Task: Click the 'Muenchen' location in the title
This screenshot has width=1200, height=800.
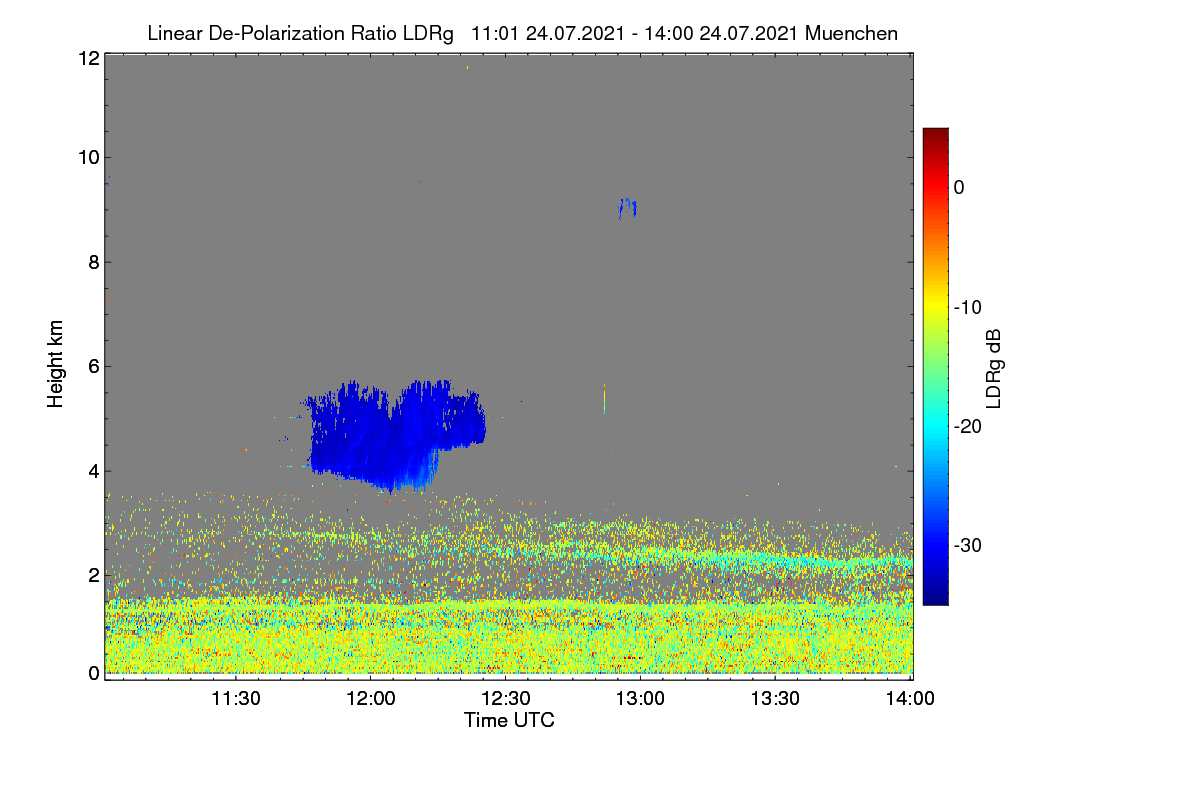Action: click(x=851, y=33)
